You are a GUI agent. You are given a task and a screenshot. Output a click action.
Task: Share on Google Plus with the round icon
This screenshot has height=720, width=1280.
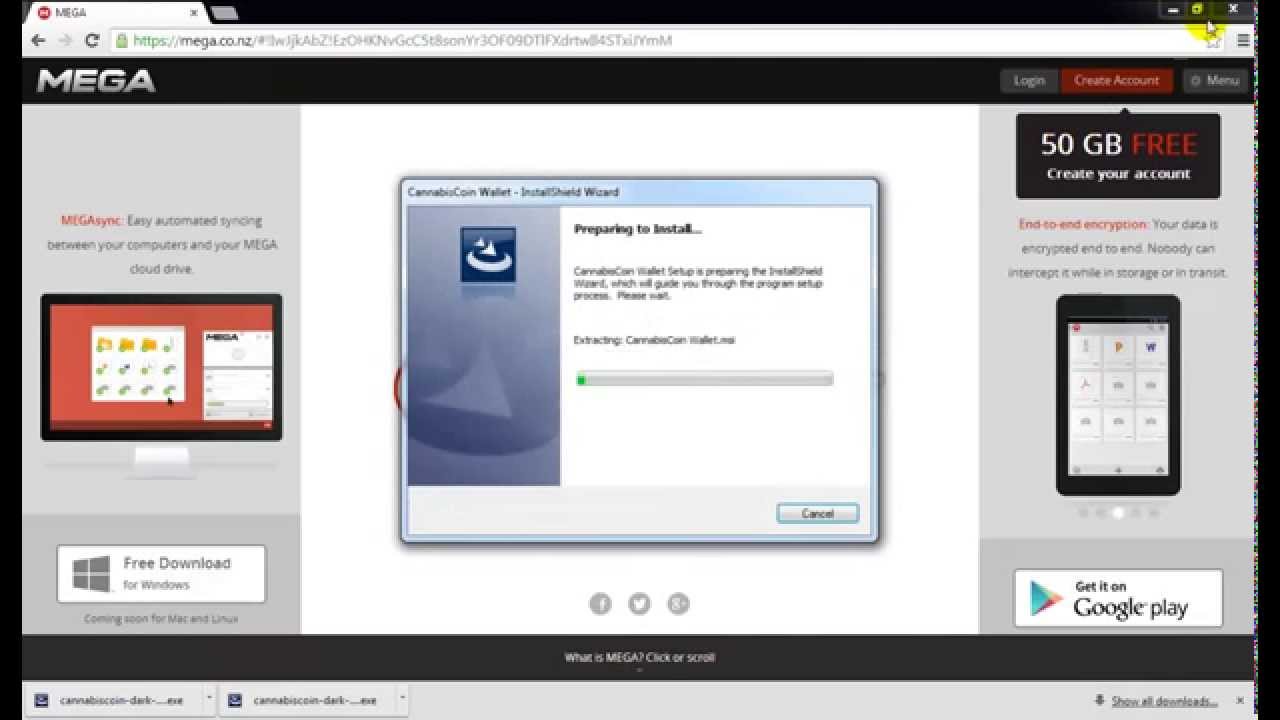(678, 603)
